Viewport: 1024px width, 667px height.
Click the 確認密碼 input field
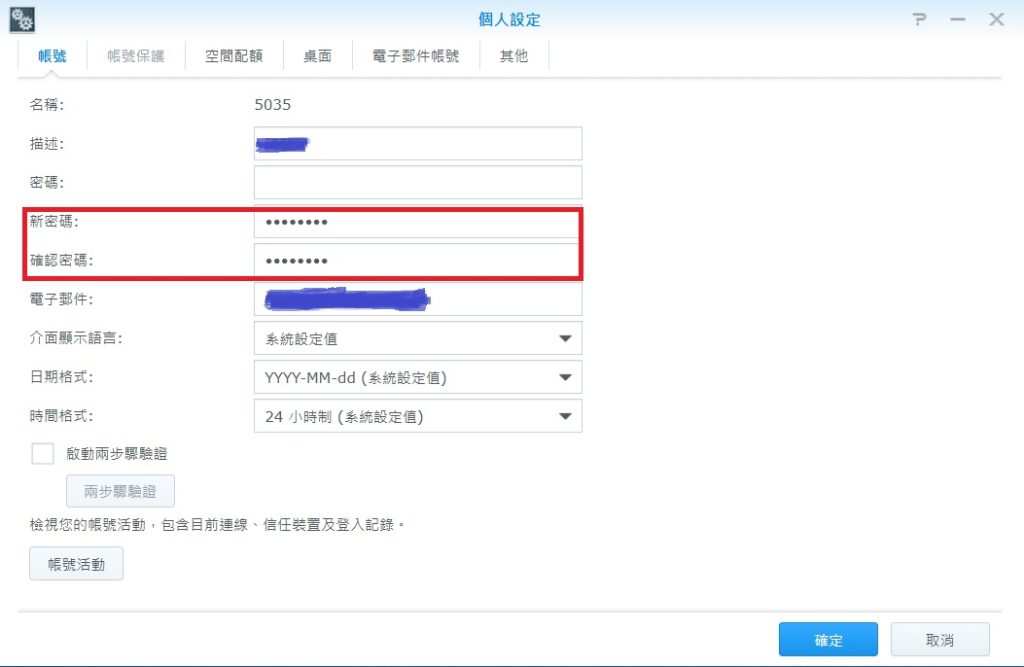(x=417, y=261)
